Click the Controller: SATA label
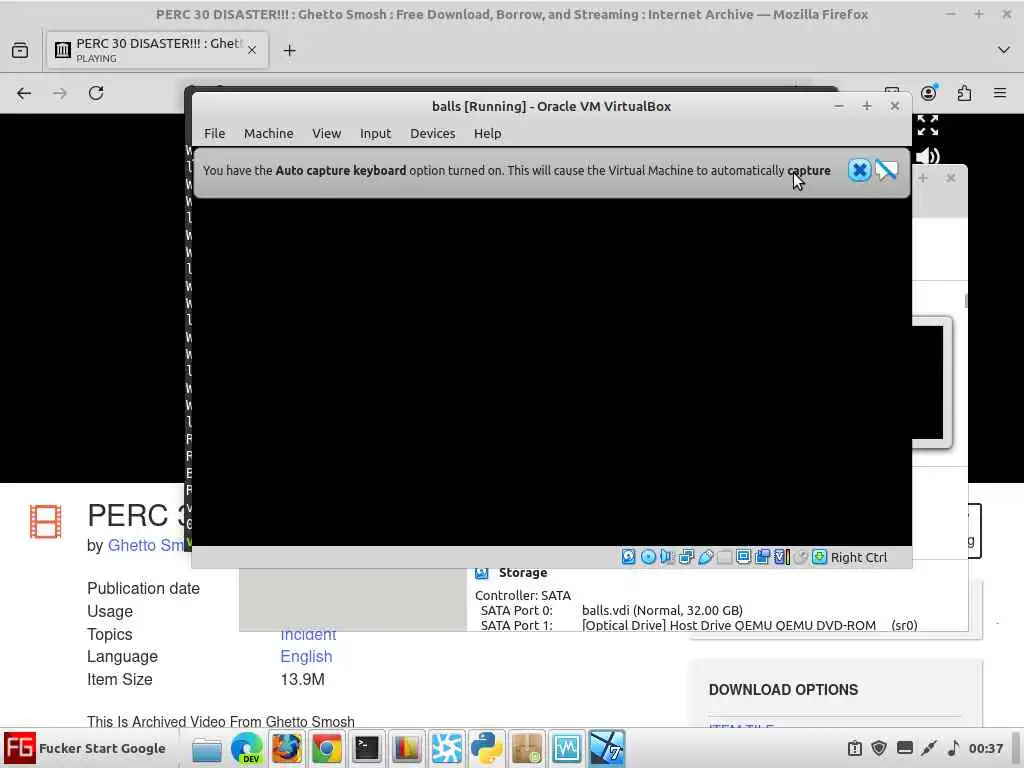Image resolution: width=1024 pixels, height=768 pixels. [x=522, y=596]
